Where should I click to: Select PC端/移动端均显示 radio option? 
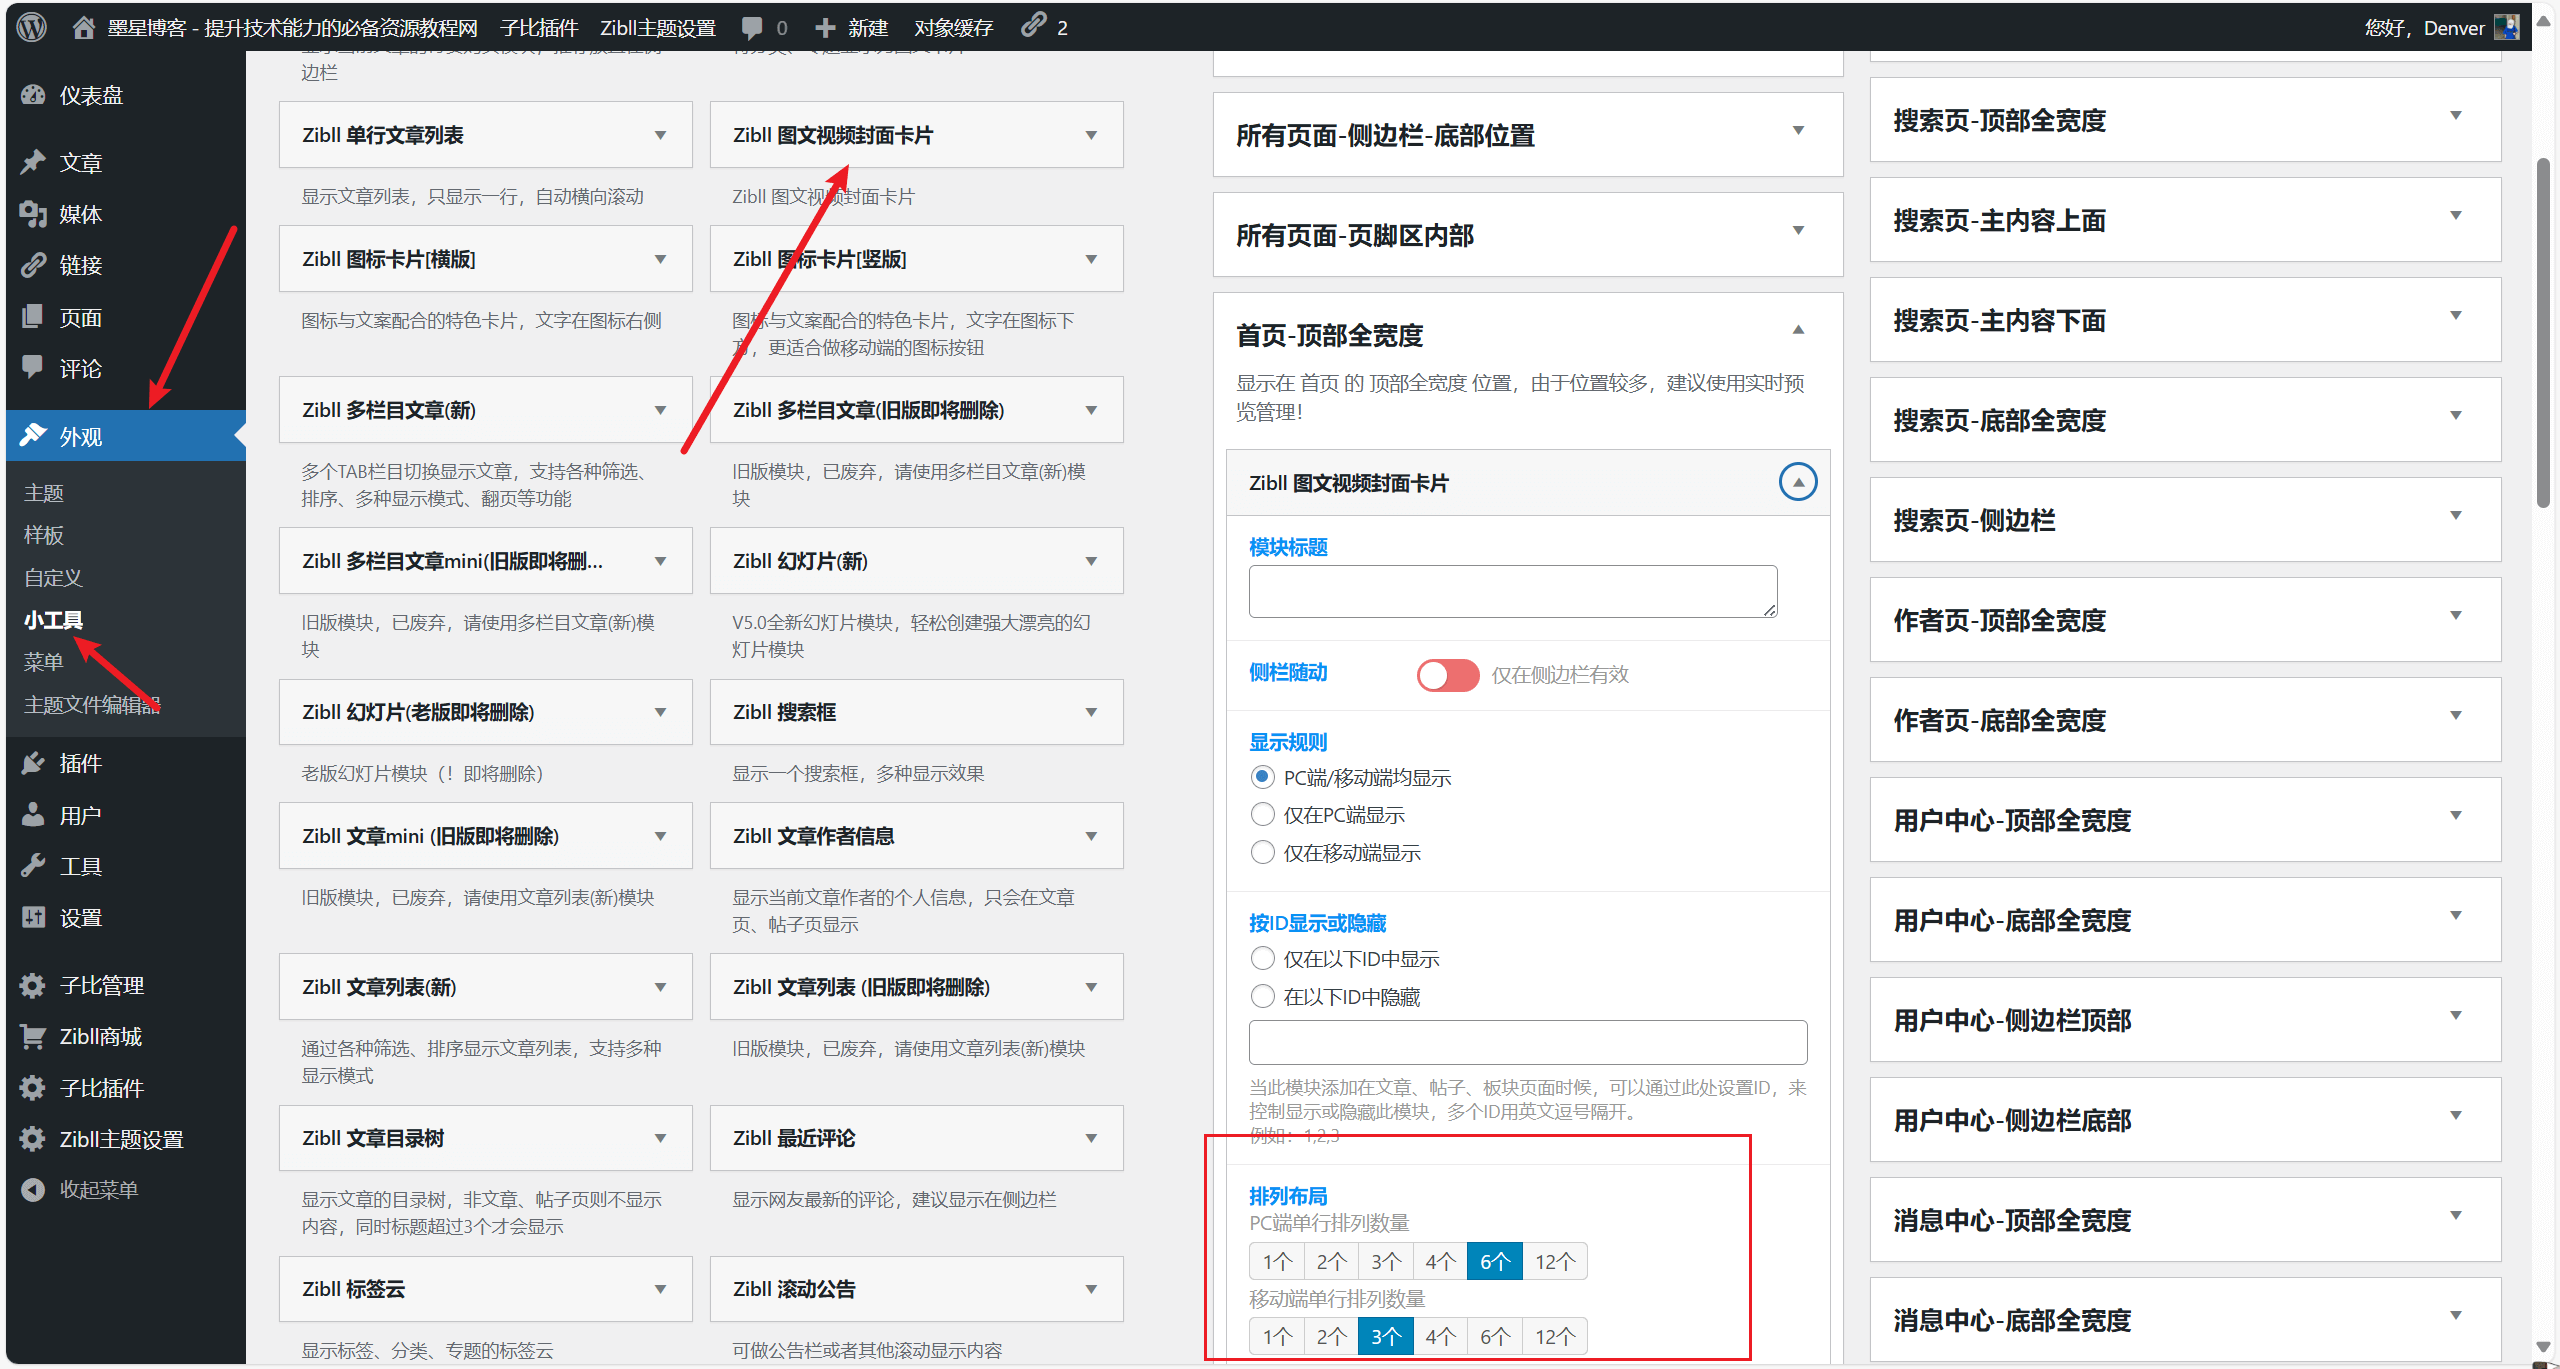[x=1263, y=777]
